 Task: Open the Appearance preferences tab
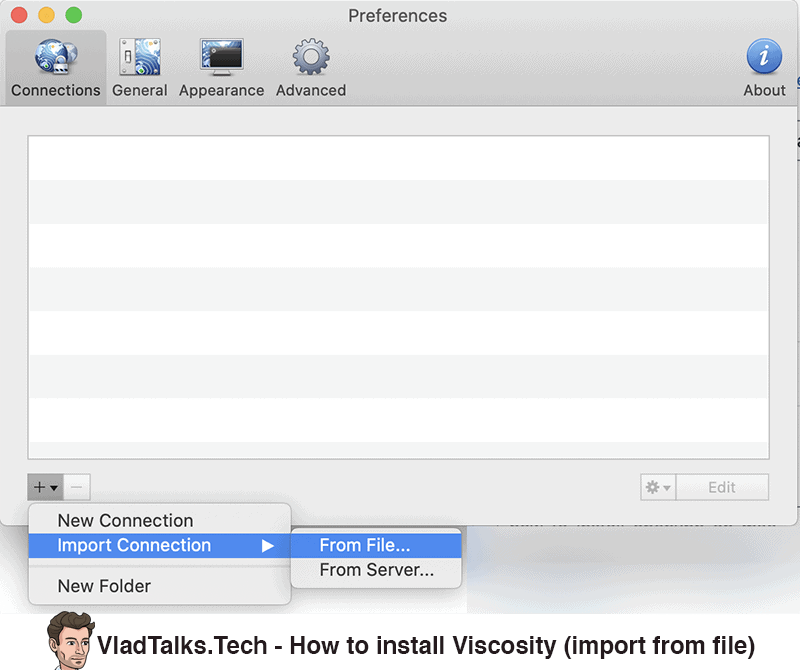[x=221, y=68]
